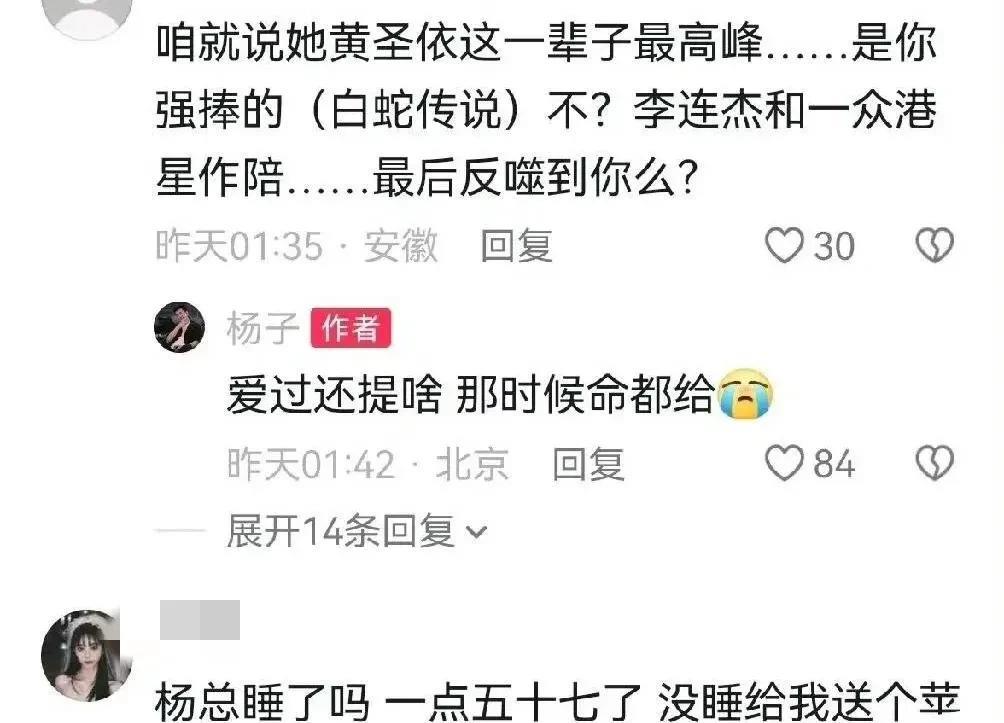Reply to 杨子's Beijing comment
Image resolution: width=1004 pixels, height=723 pixels.
(x=588, y=464)
